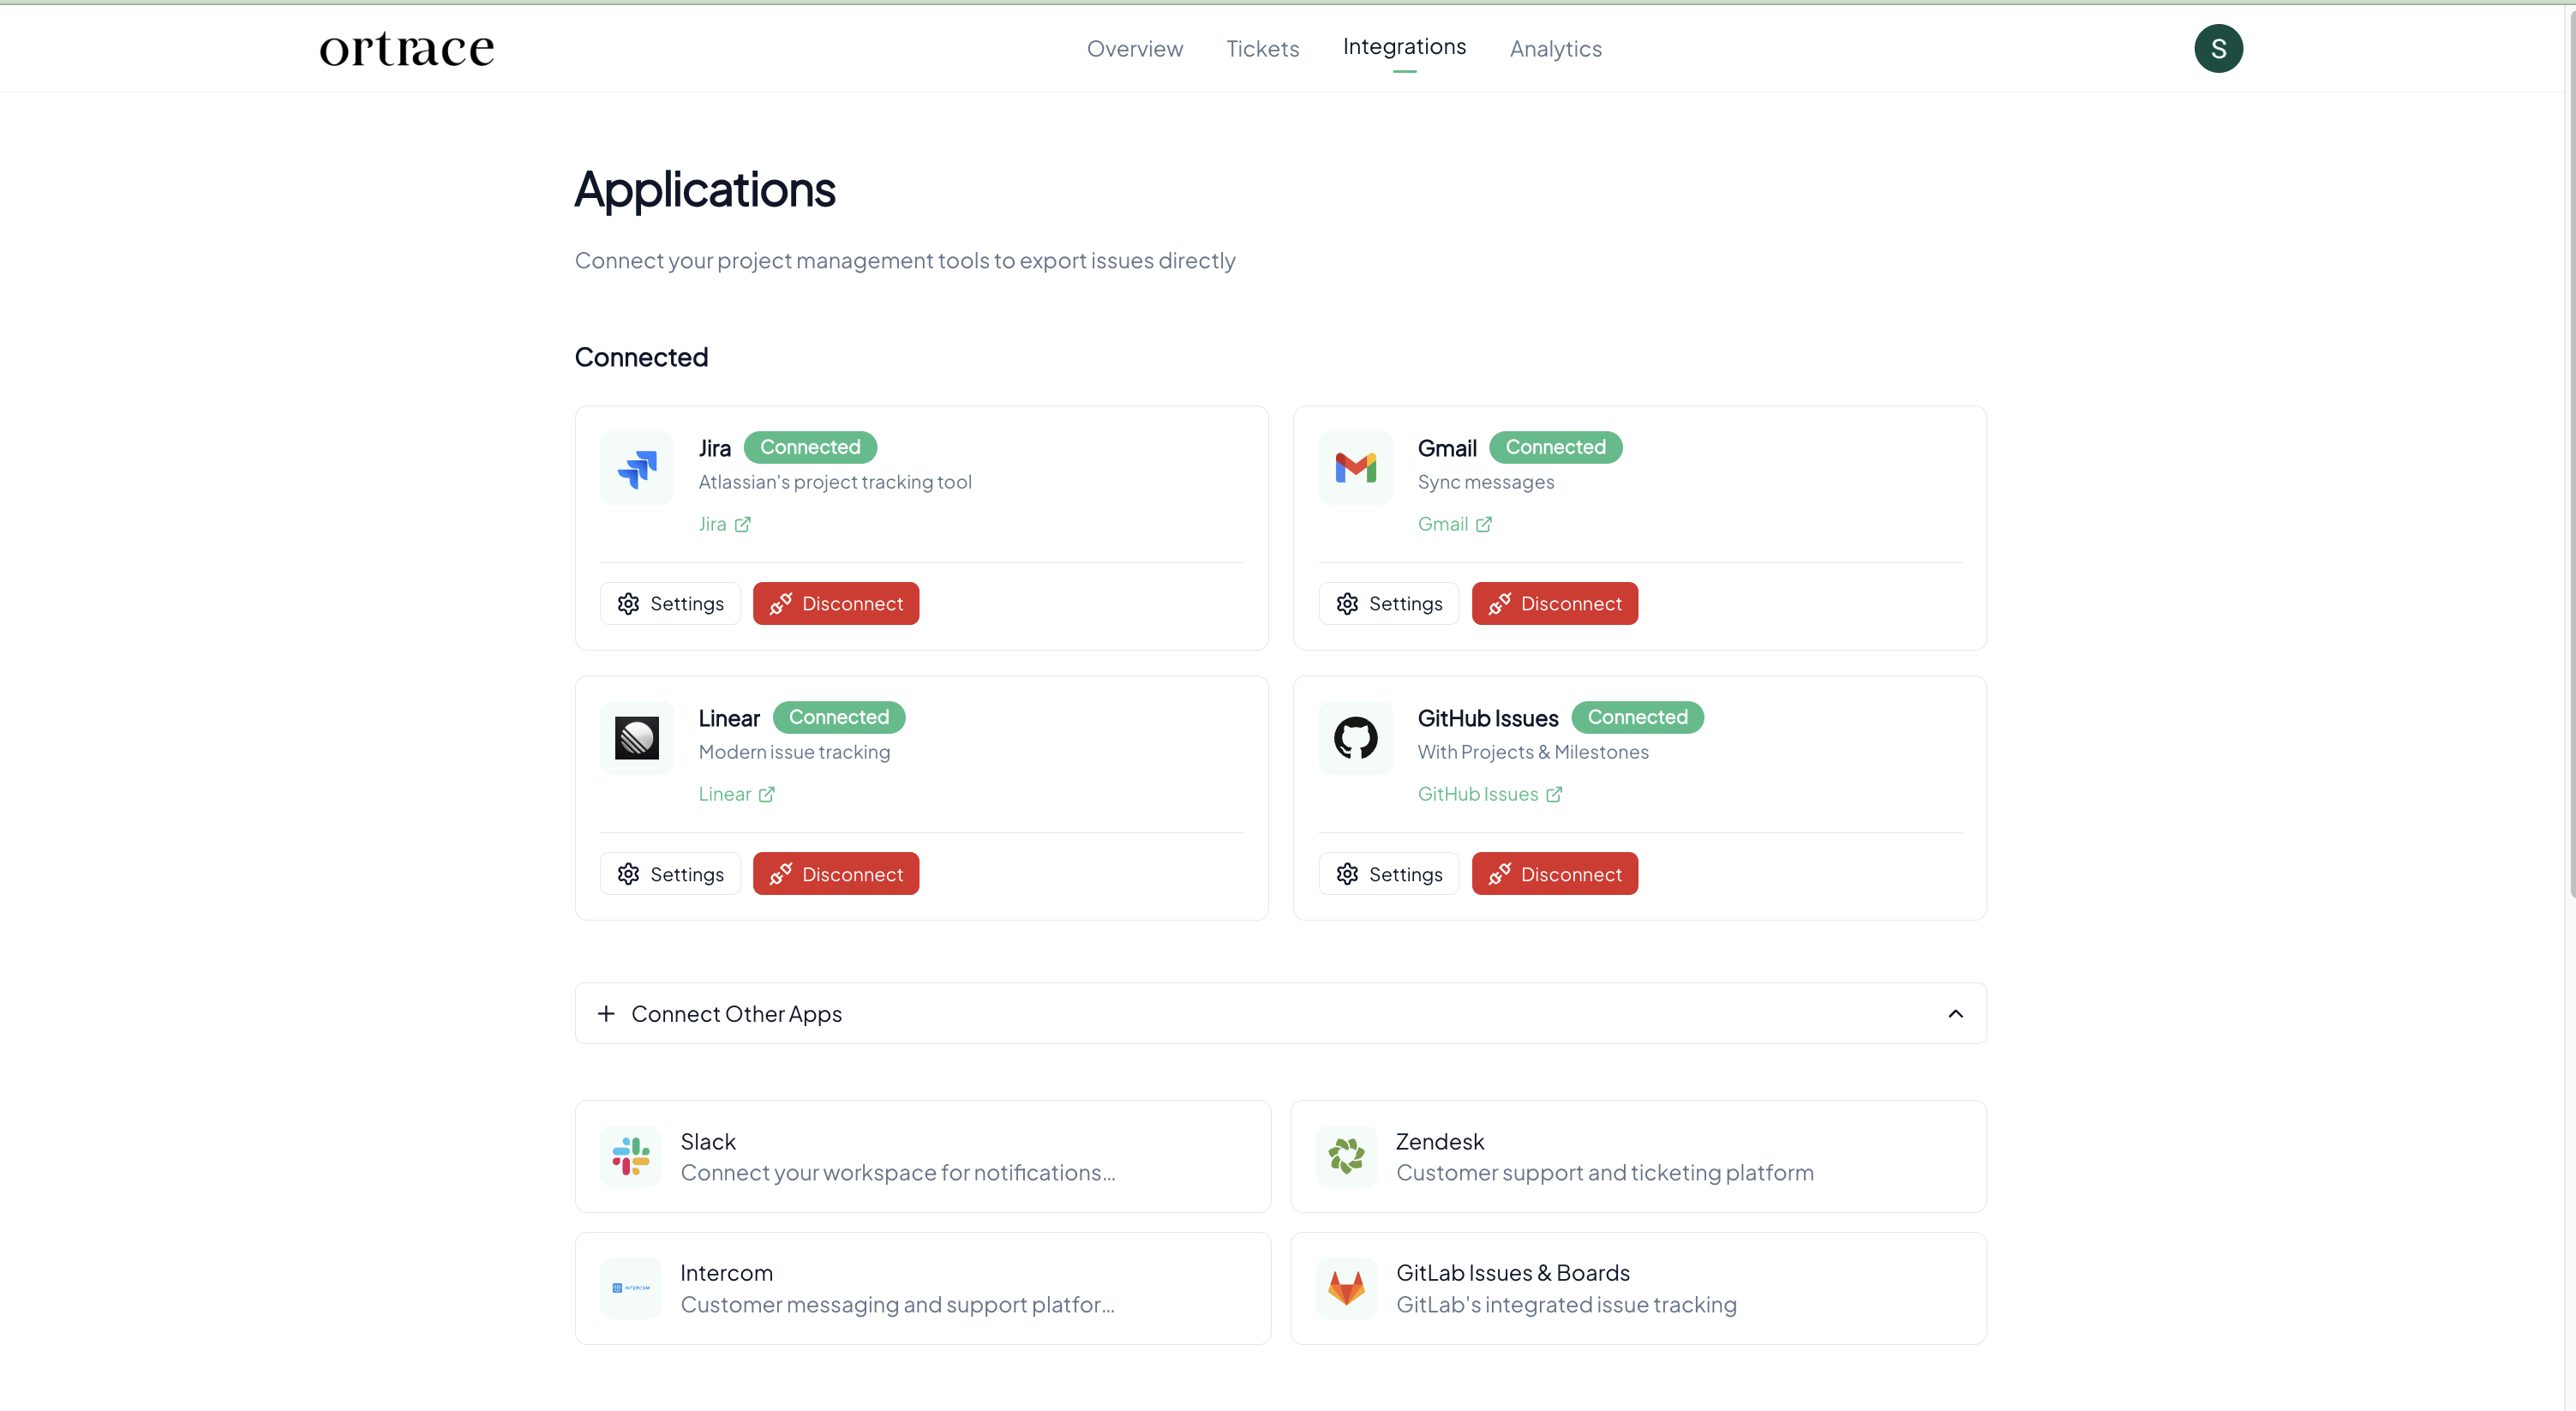
Task: Click the plus icon beside Connect Other Apps
Action: point(606,1014)
